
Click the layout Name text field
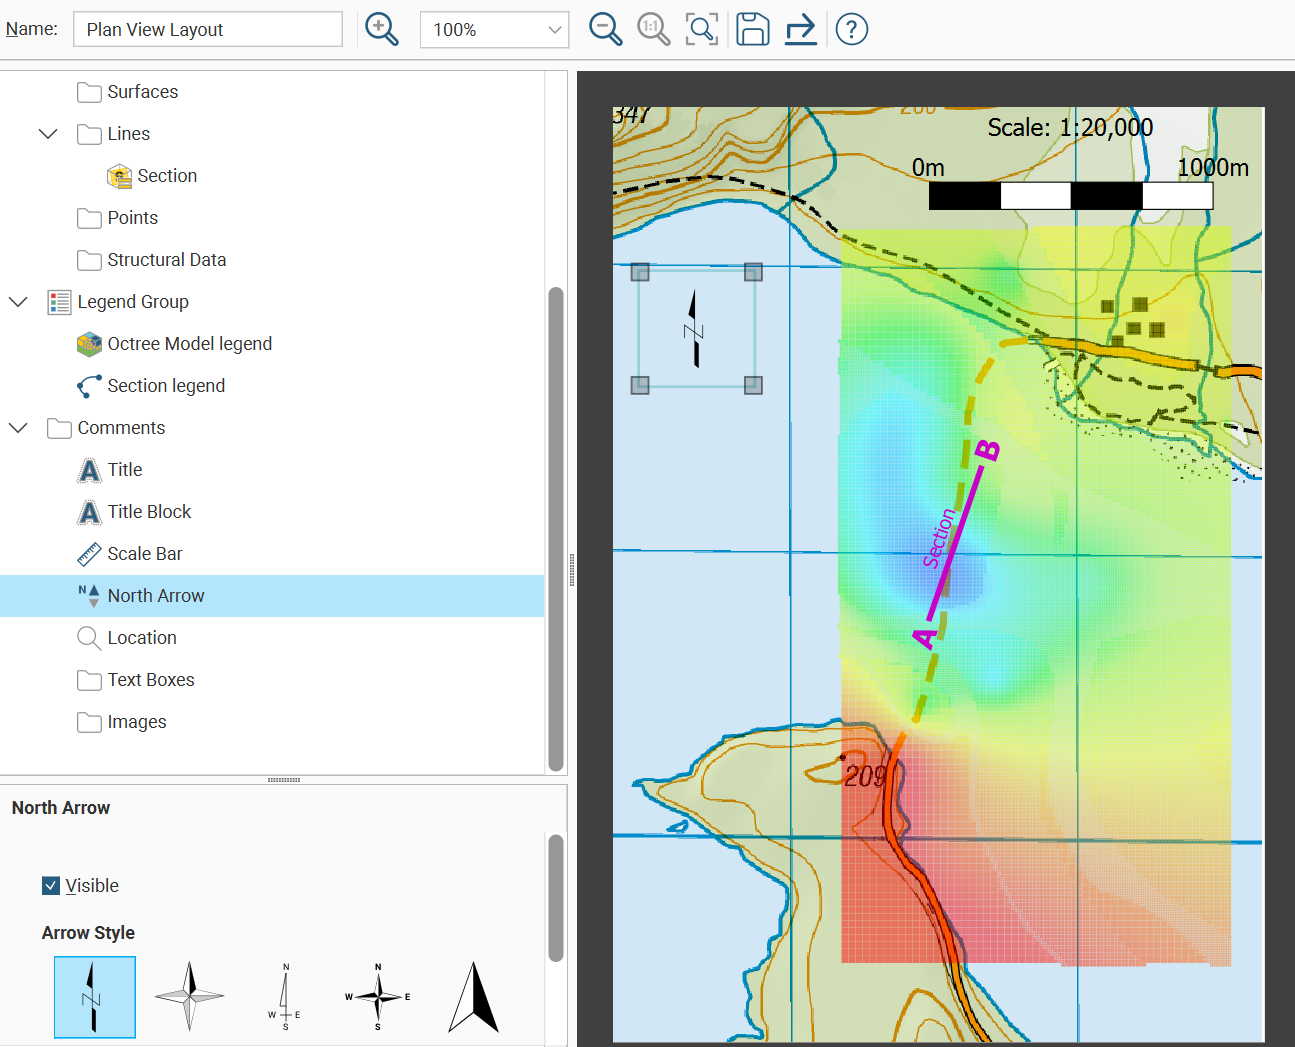pos(208,30)
